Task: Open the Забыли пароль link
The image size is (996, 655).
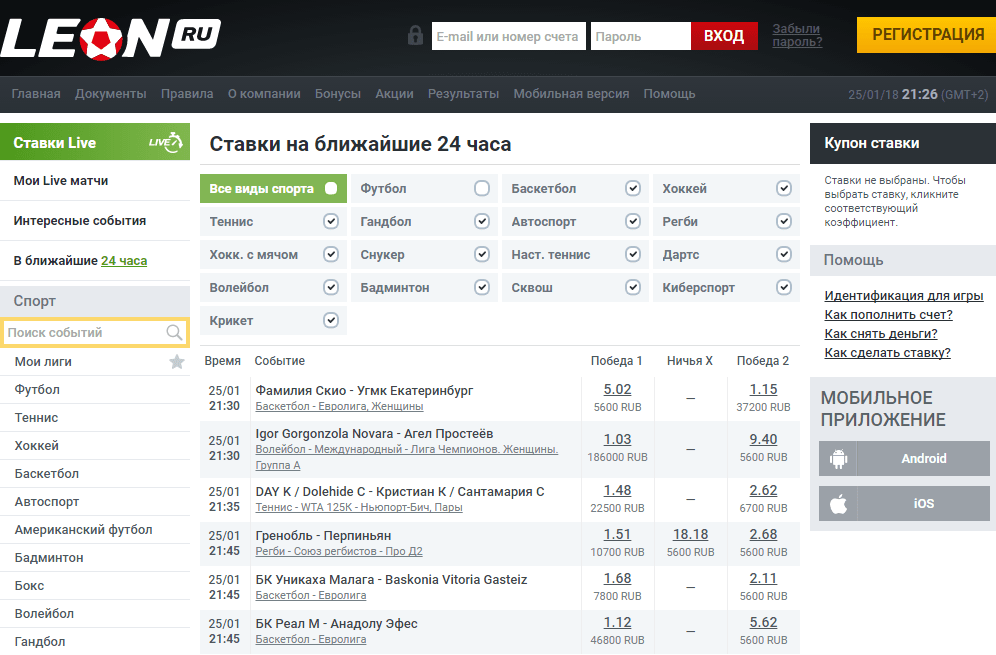Action: pos(797,35)
